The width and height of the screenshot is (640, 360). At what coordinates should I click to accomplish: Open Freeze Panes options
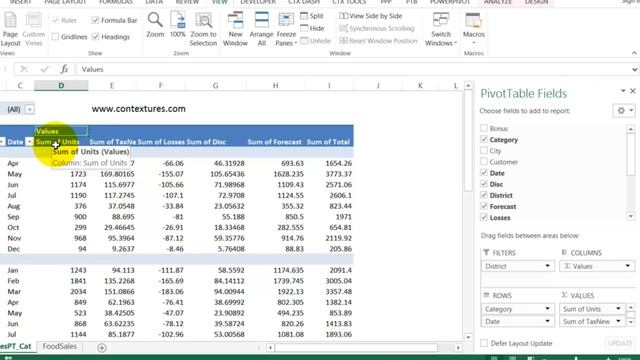click(286, 29)
